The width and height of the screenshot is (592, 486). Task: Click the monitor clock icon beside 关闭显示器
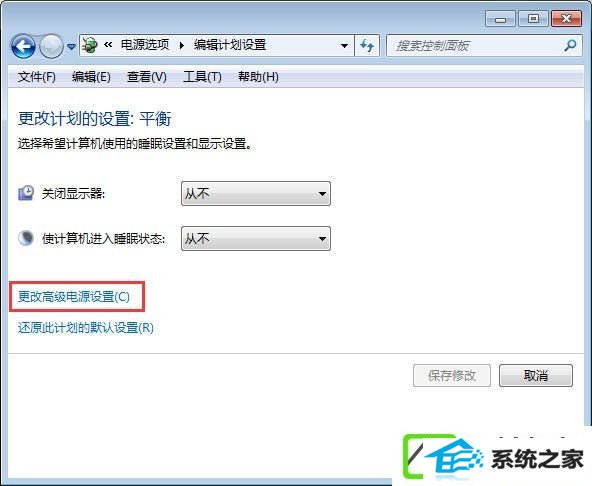[x=26, y=193]
